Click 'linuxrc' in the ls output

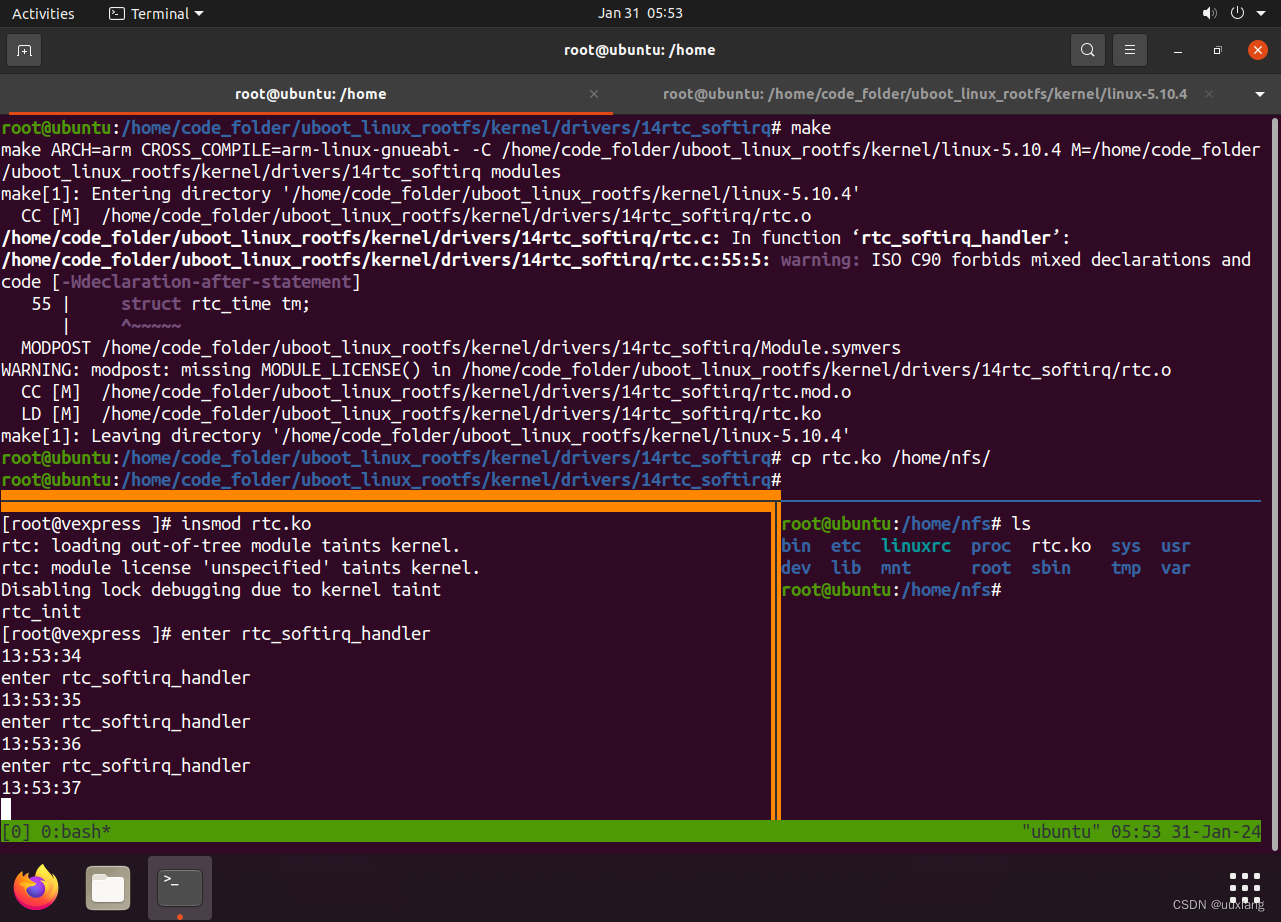pyautogui.click(x=916, y=546)
